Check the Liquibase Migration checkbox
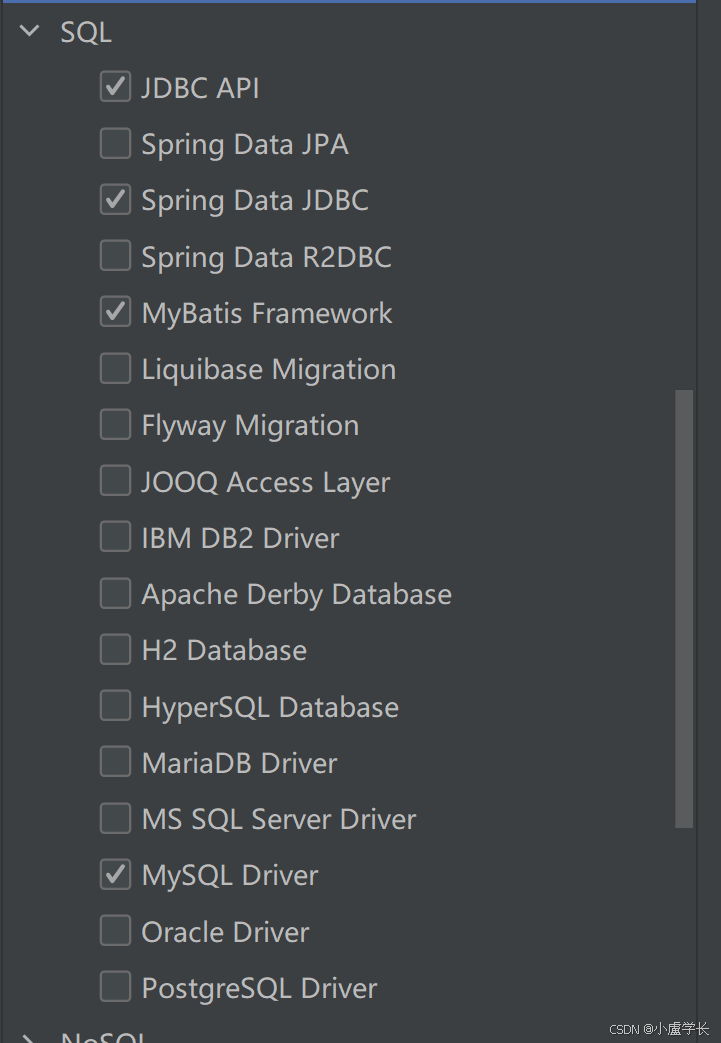The height and width of the screenshot is (1043, 721). point(115,368)
